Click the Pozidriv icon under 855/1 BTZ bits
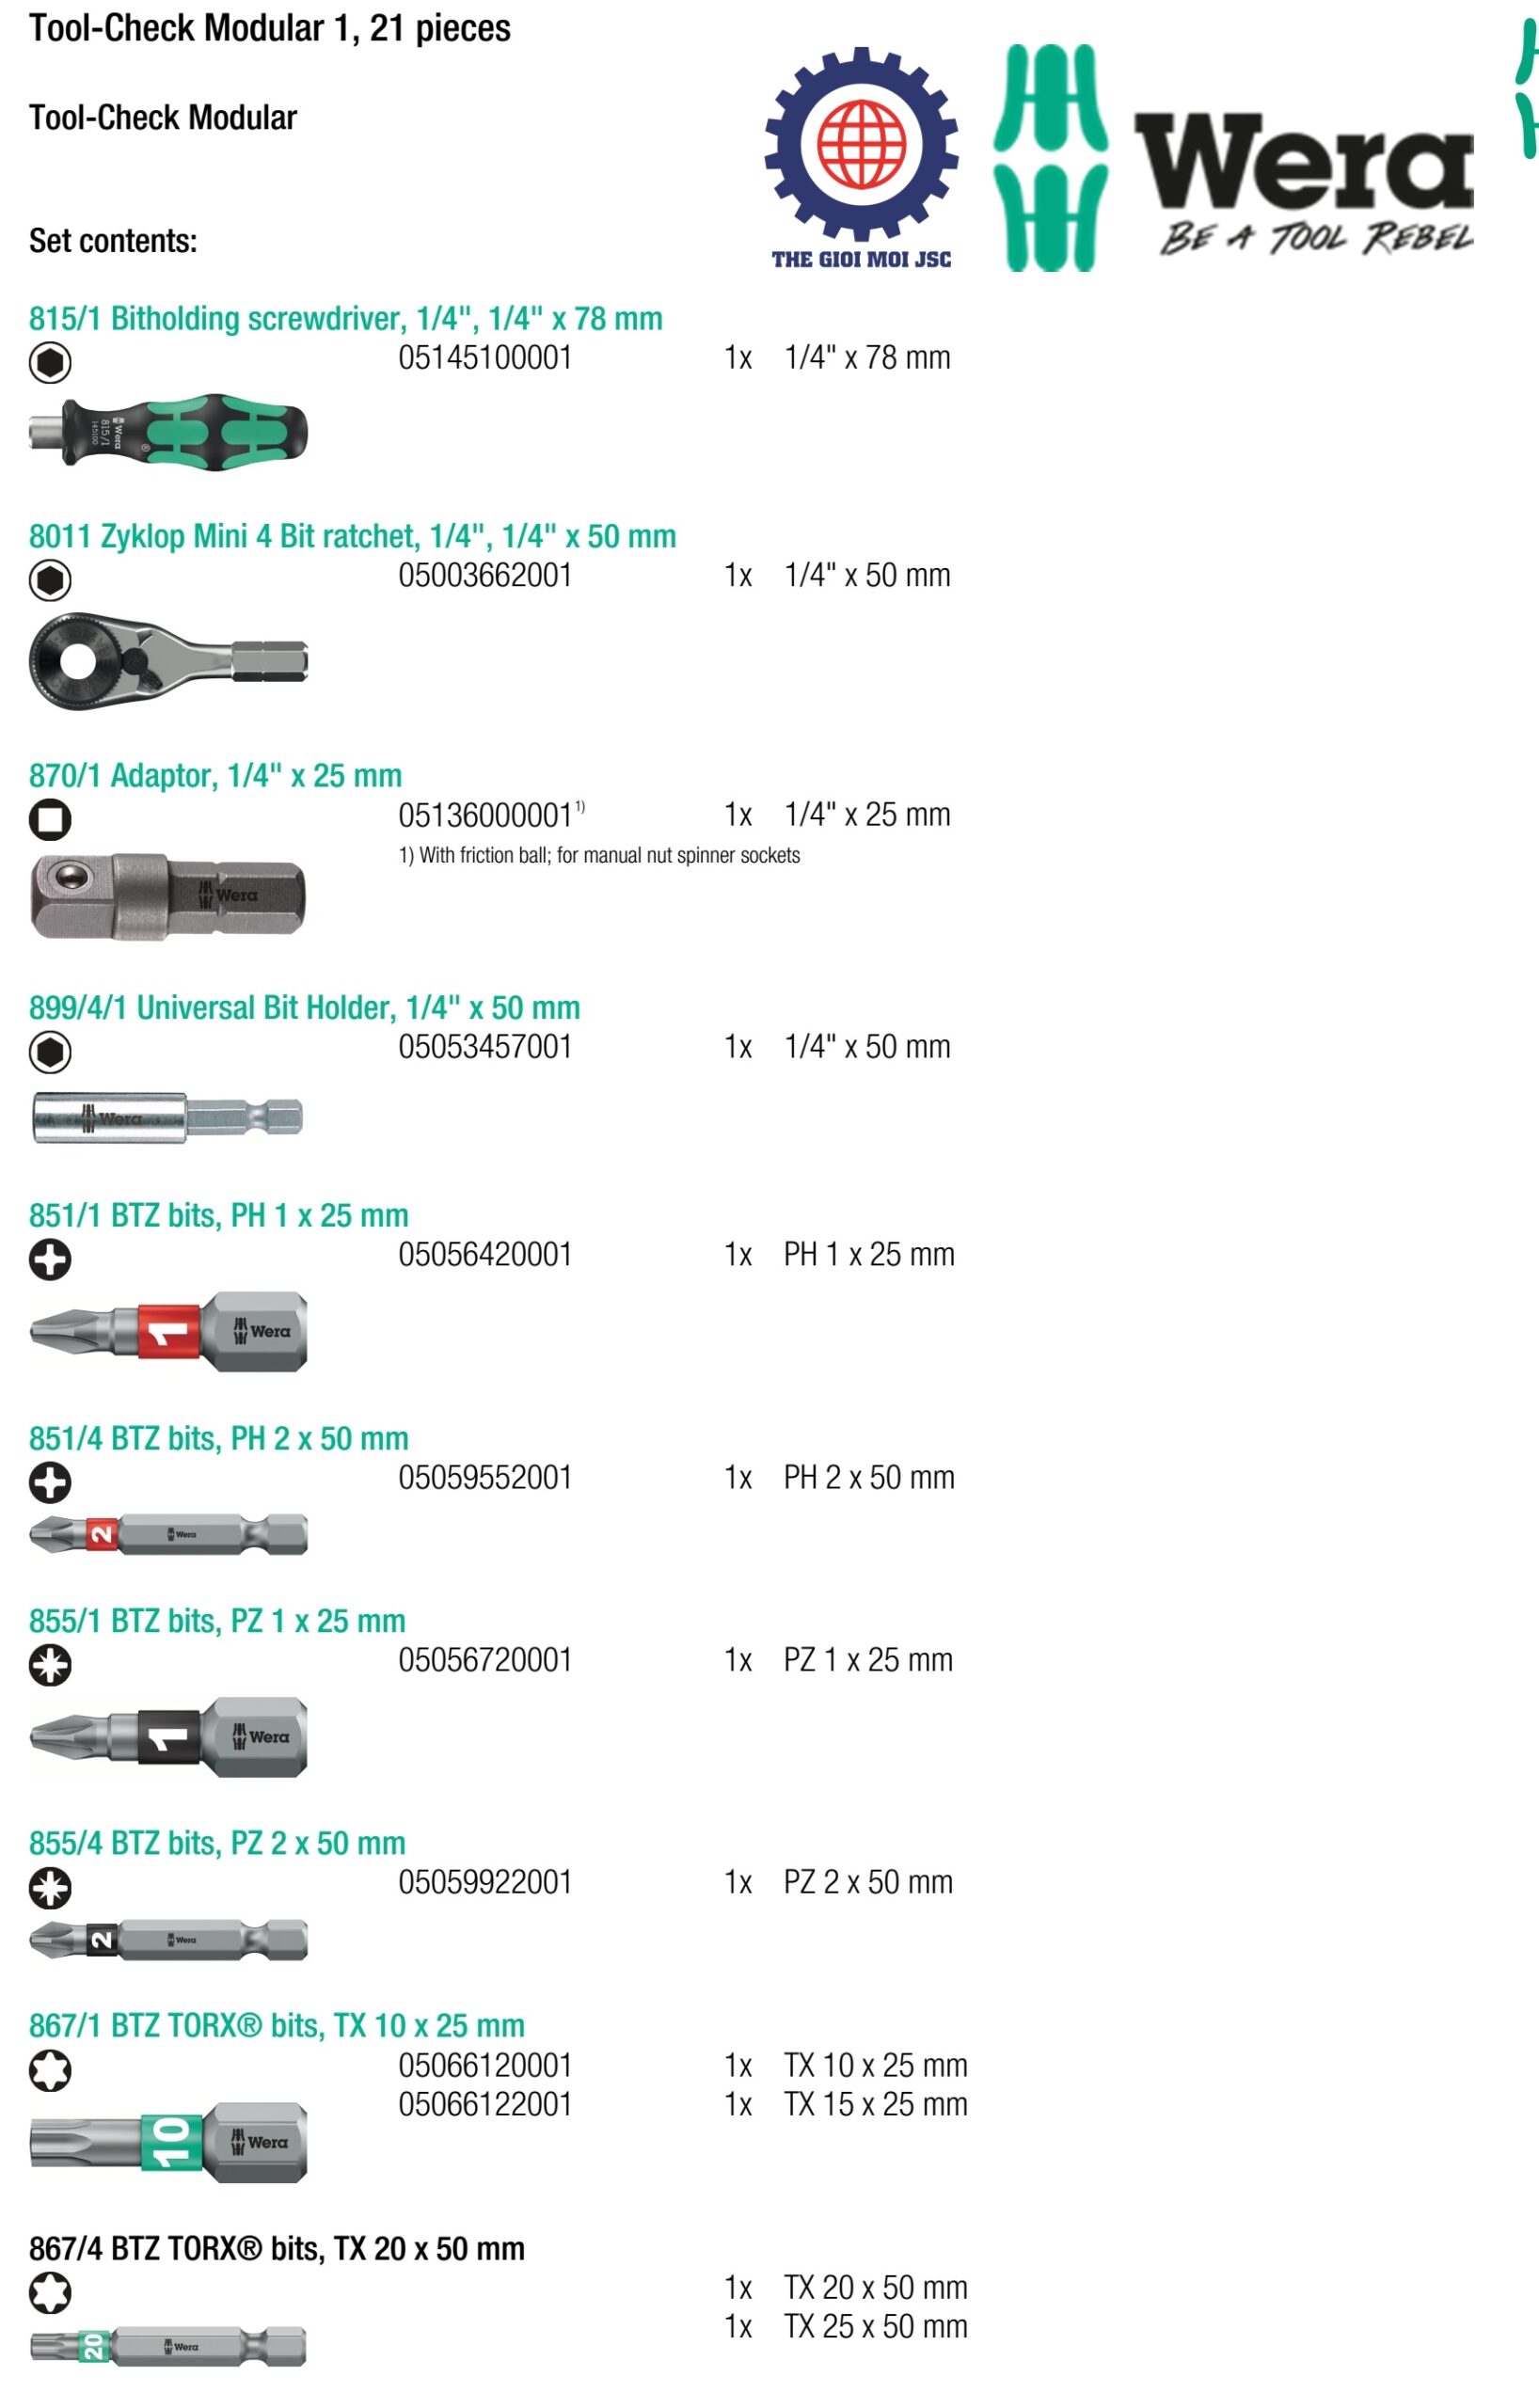Image resolution: width=1539 pixels, height=2408 pixels. point(50,1665)
